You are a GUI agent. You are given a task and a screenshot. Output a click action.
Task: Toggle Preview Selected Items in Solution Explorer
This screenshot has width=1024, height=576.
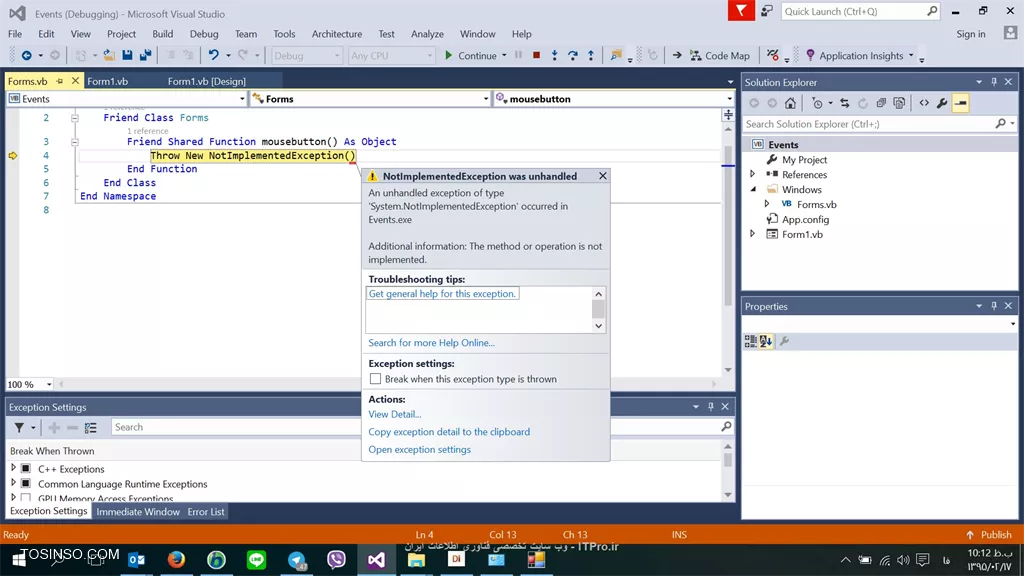pyautogui.click(x=961, y=103)
